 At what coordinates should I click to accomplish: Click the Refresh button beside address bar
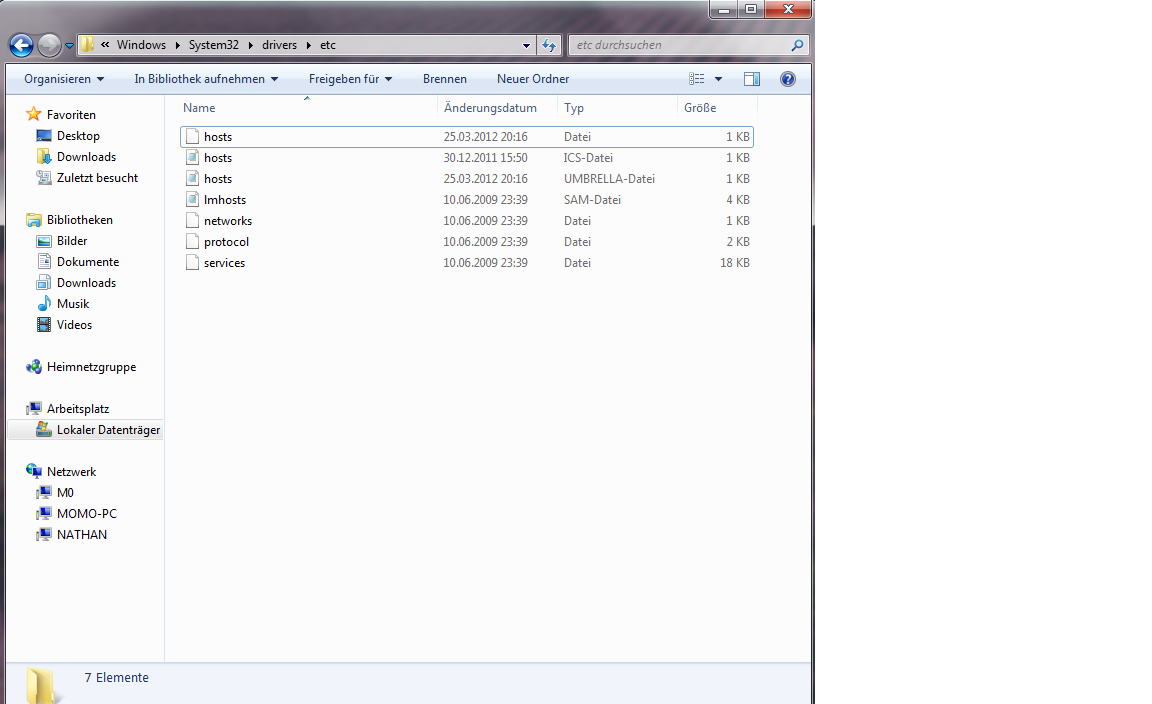(549, 45)
